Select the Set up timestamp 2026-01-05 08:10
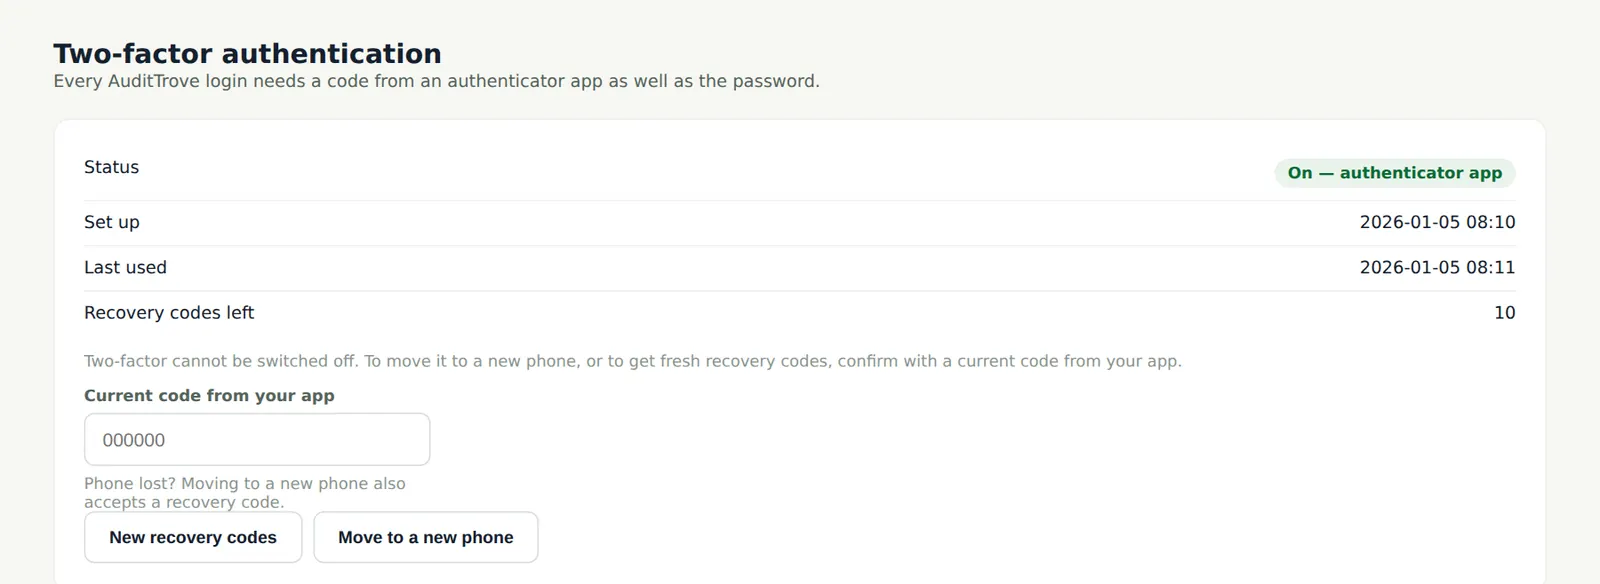This screenshot has width=1600, height=584. click(1437, 222)
